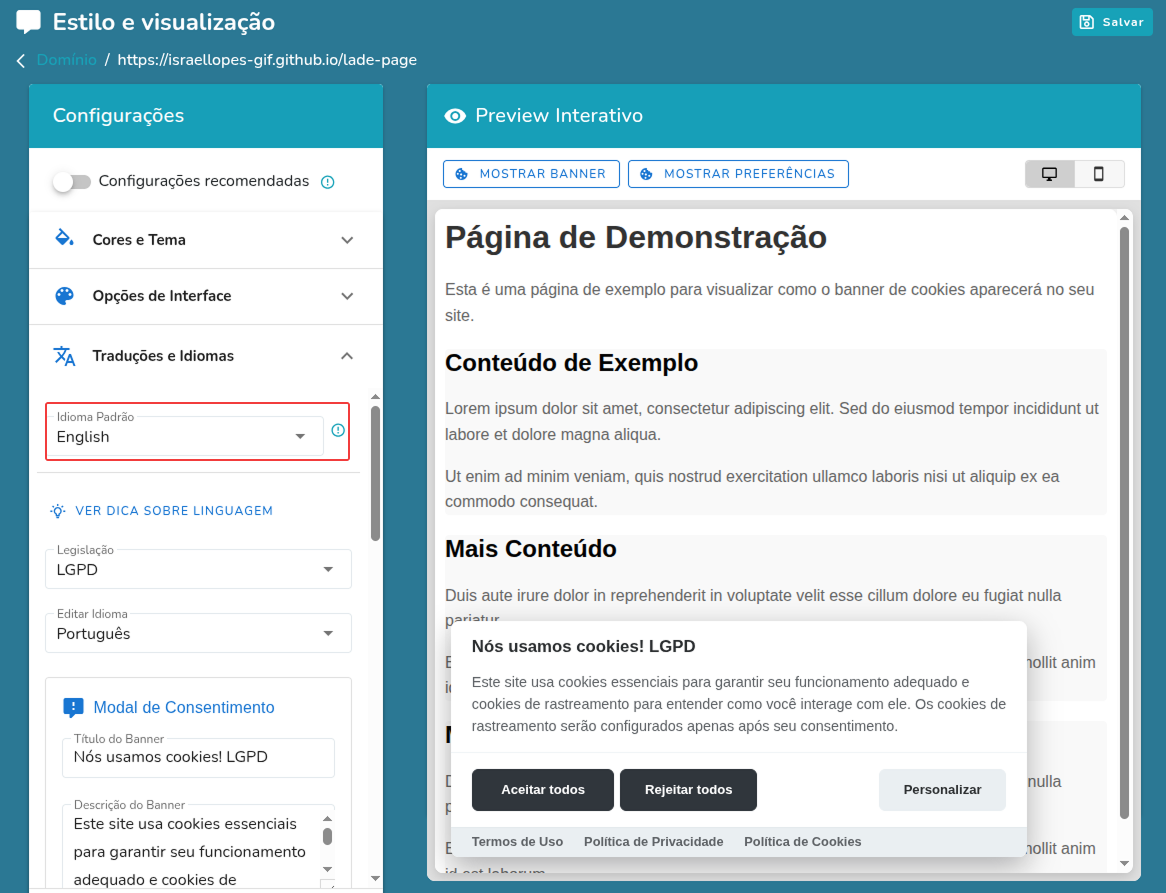Expand the Opções de Interface section

[347, 296]
